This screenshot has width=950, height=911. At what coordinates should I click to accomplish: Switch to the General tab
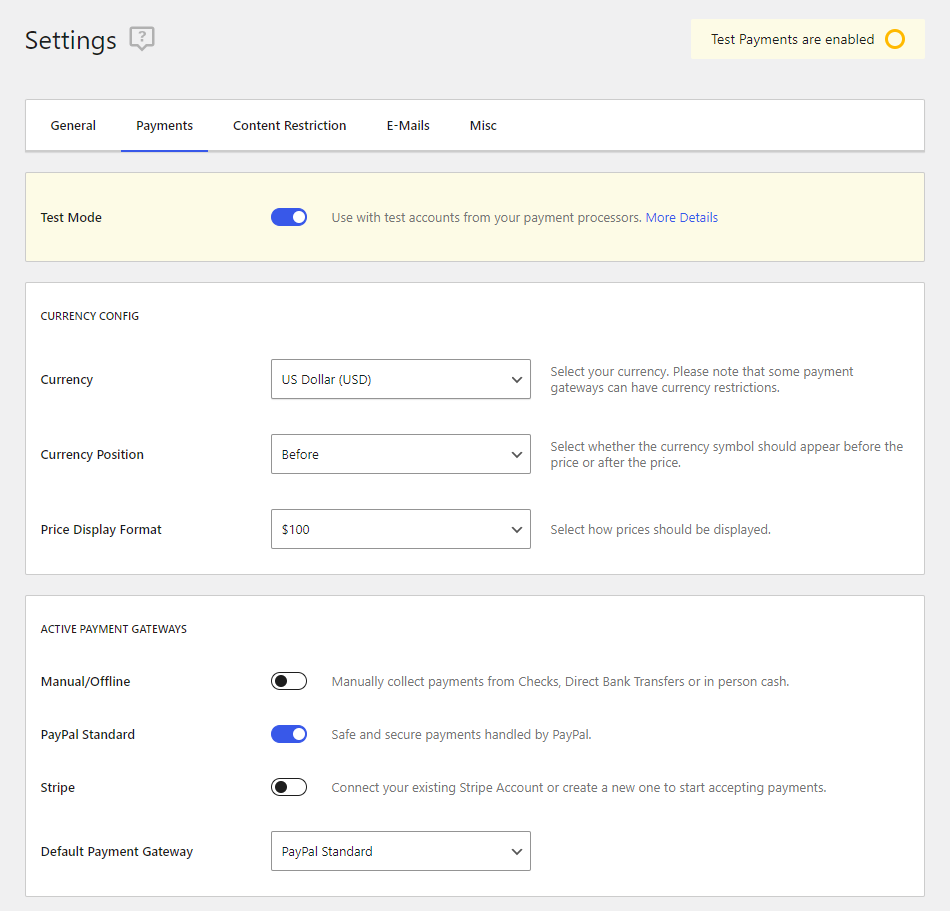pyautogui.click(x=73, y=125)
